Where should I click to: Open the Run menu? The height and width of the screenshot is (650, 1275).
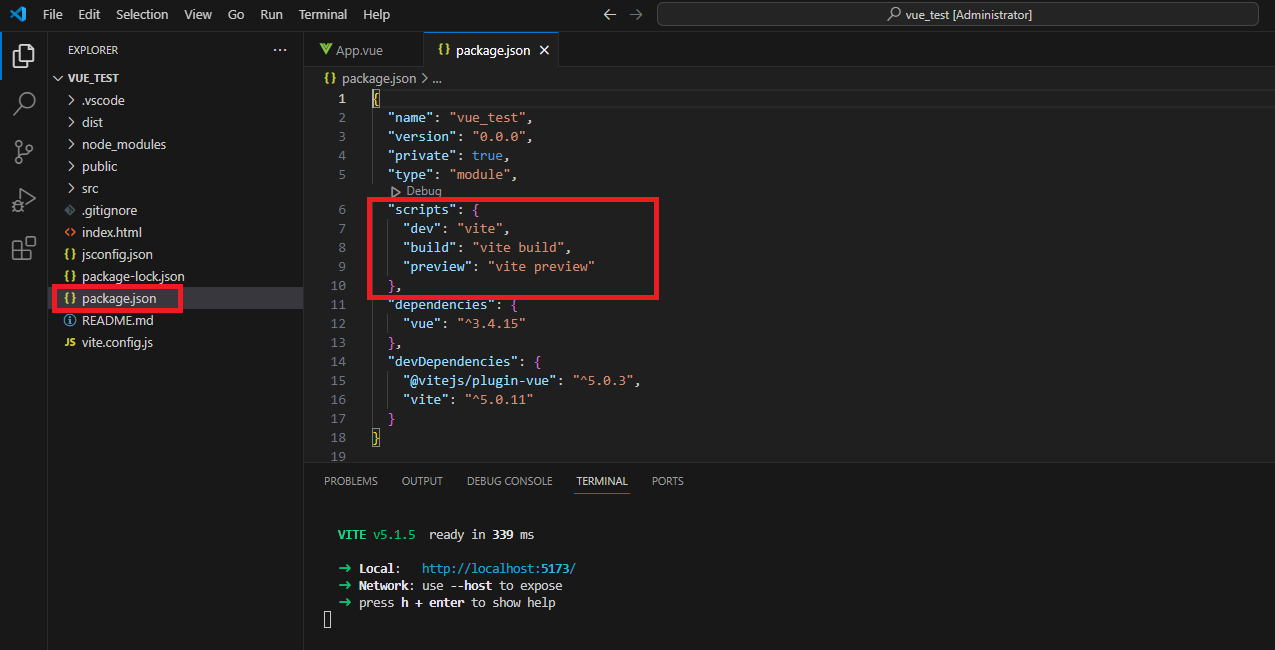coord(271,14)
